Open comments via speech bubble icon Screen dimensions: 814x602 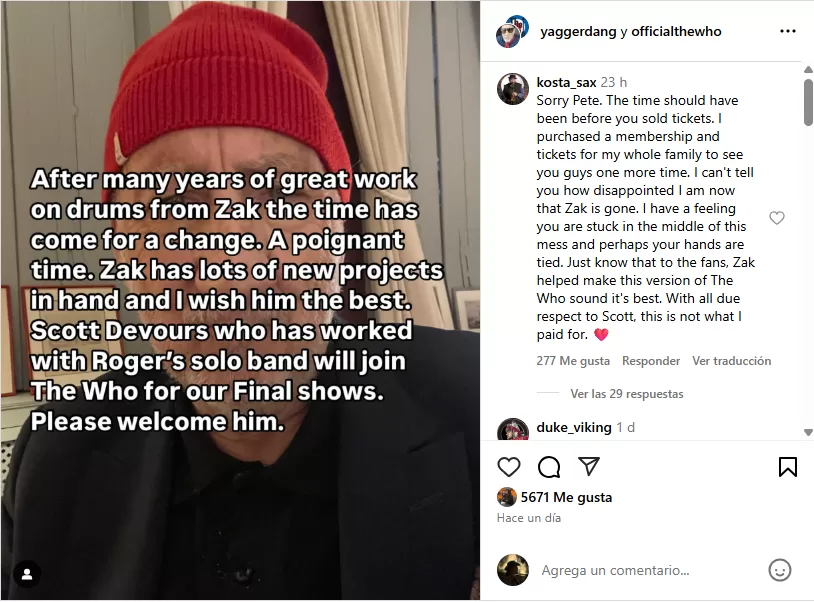[549, 467]
